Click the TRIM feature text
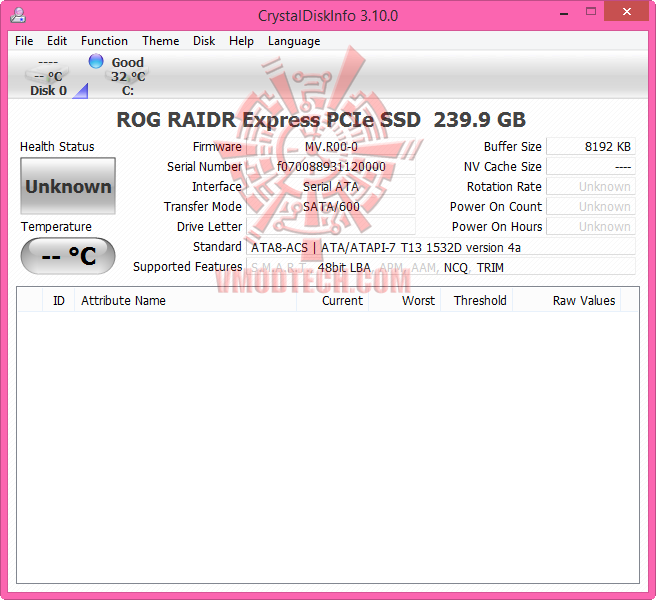 [x=490, y=267]
